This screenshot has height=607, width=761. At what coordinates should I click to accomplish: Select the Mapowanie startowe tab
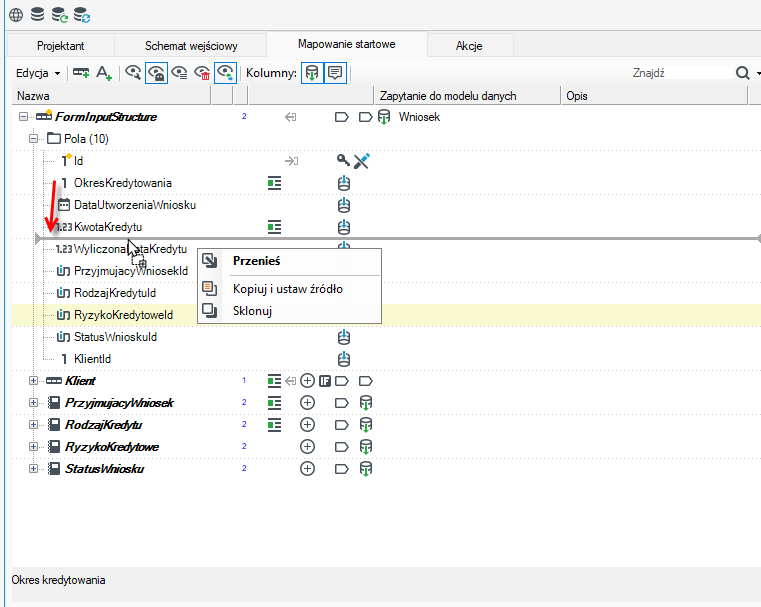(x=347, y=44)
